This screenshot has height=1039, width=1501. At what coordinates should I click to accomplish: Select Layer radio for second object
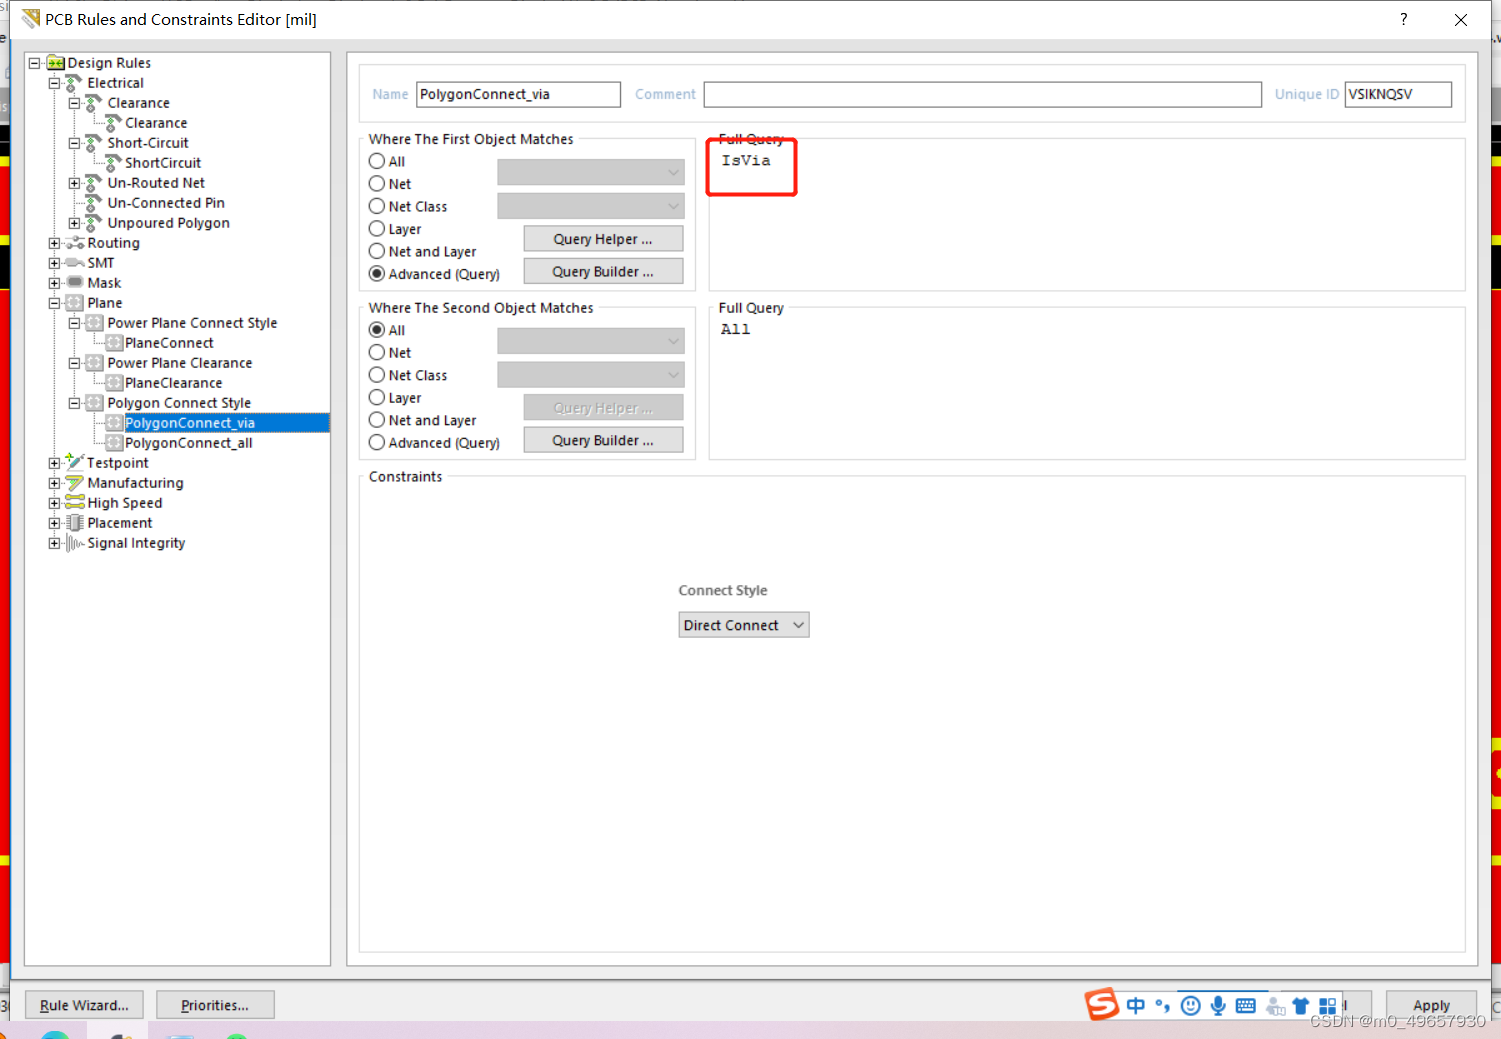(377, 398)
